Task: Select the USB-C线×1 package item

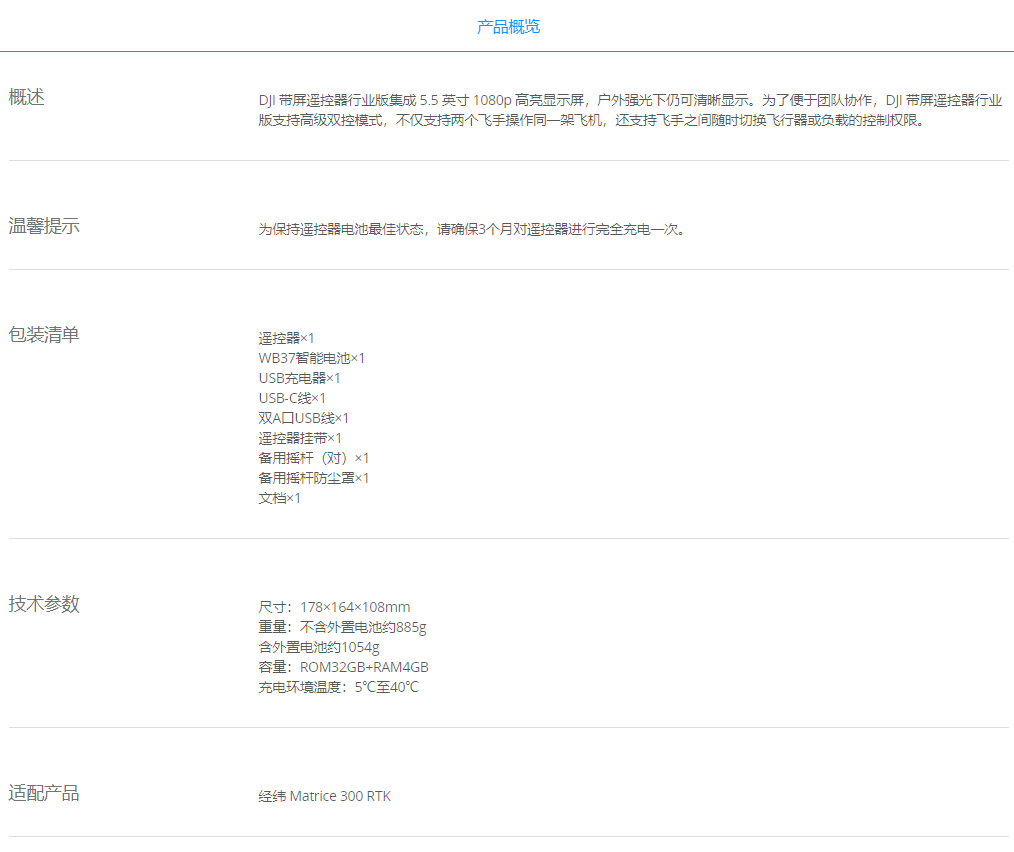Action: coord(292,398)
